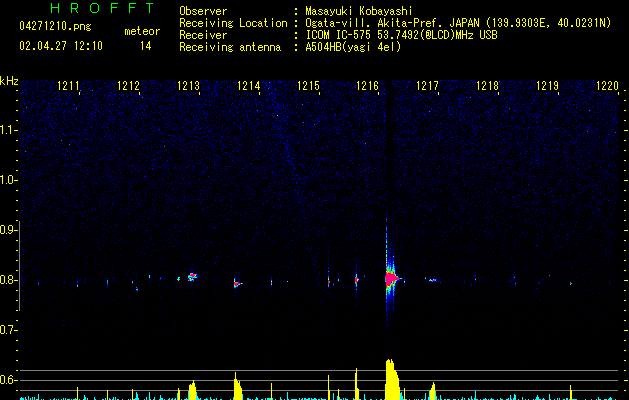The width and height of the screenshot is (629, 400).
Task: Click the 1.1 kHz axis label
Action: 8,130
